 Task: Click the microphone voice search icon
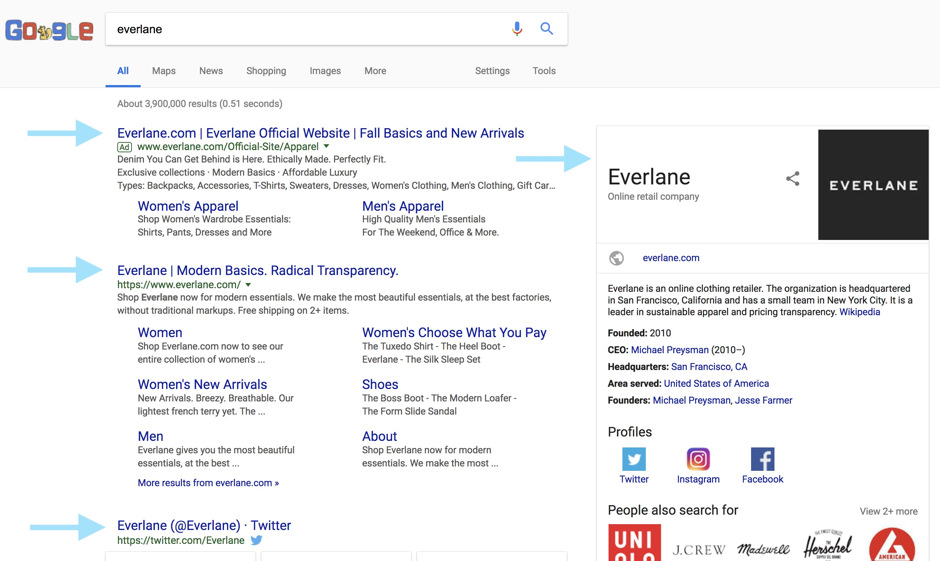tap(517, 29)
